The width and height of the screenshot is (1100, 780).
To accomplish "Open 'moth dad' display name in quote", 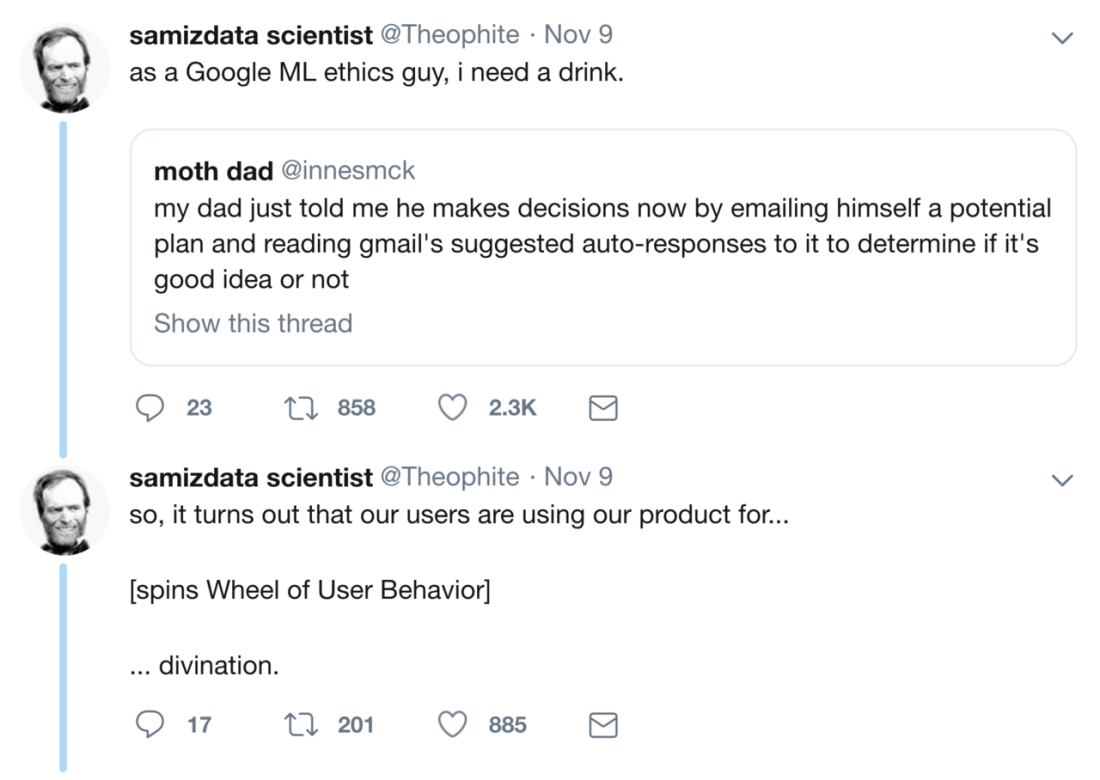I will pyautogui.click(x=213, y=171).
